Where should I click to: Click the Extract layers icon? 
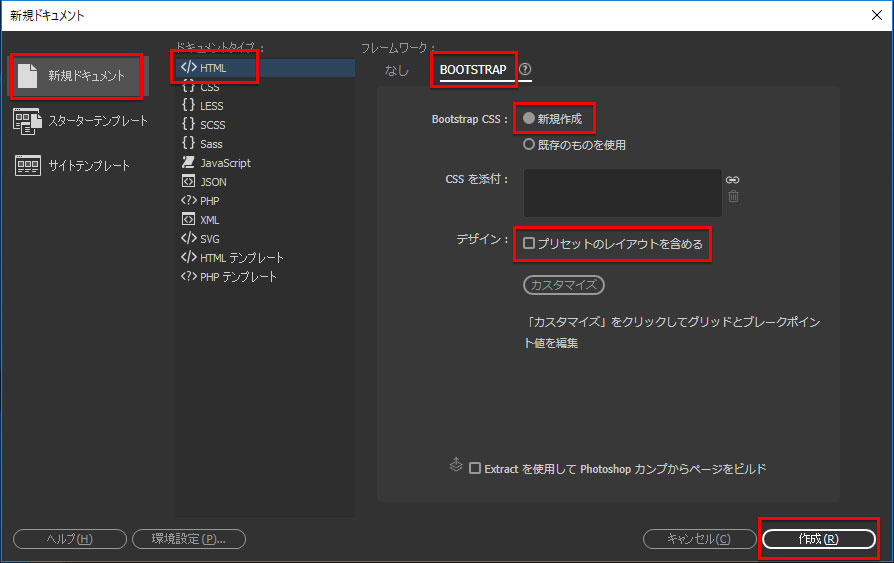pos(455,465)
